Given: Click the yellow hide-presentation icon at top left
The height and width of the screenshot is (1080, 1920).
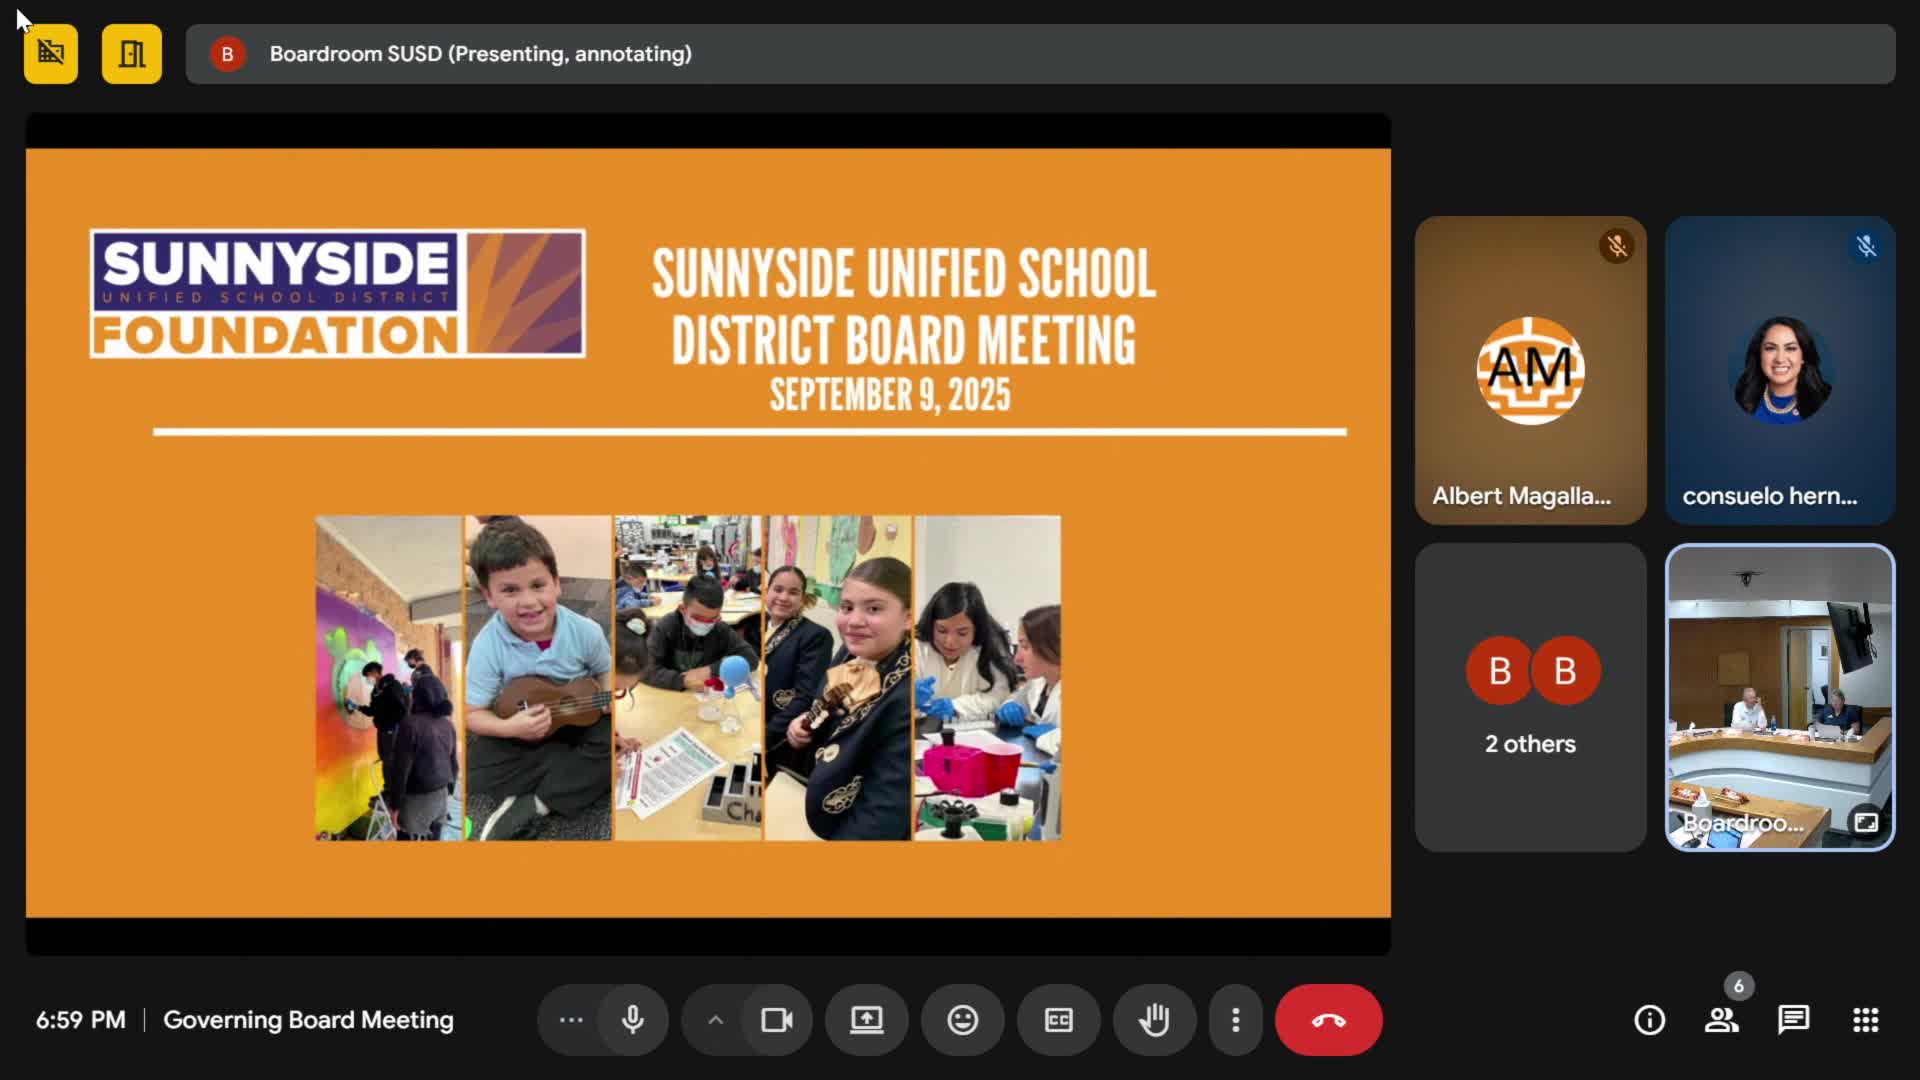Looking at the screenshot, I should 51,54.
